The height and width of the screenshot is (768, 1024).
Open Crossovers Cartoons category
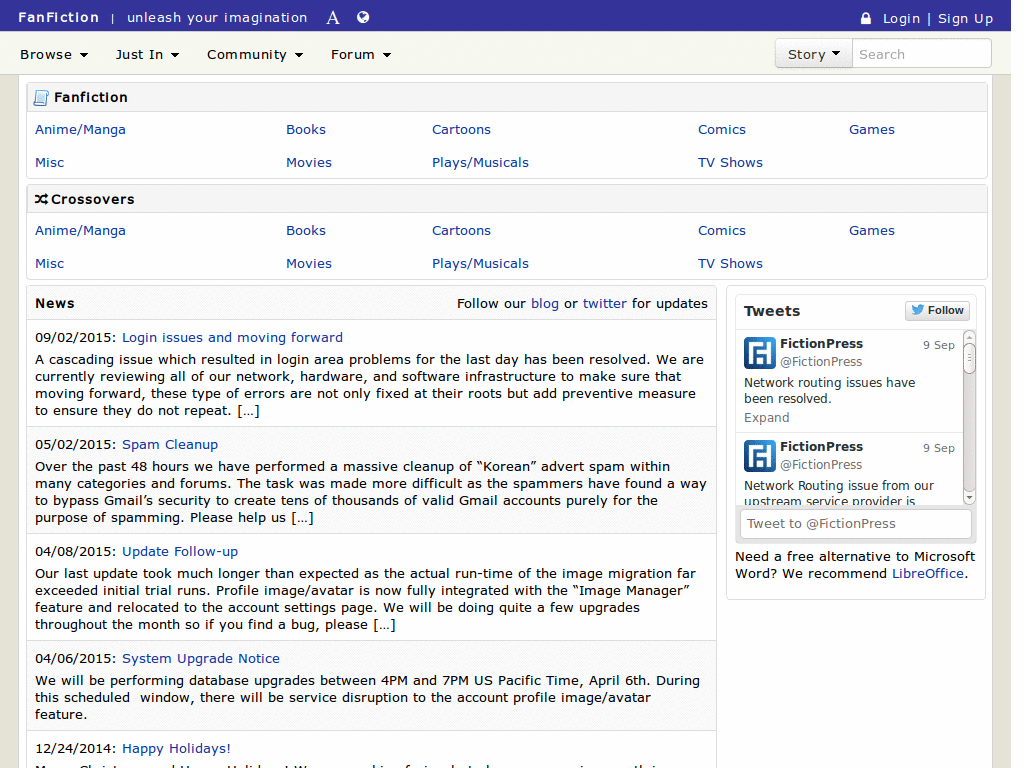pos(461,231)
